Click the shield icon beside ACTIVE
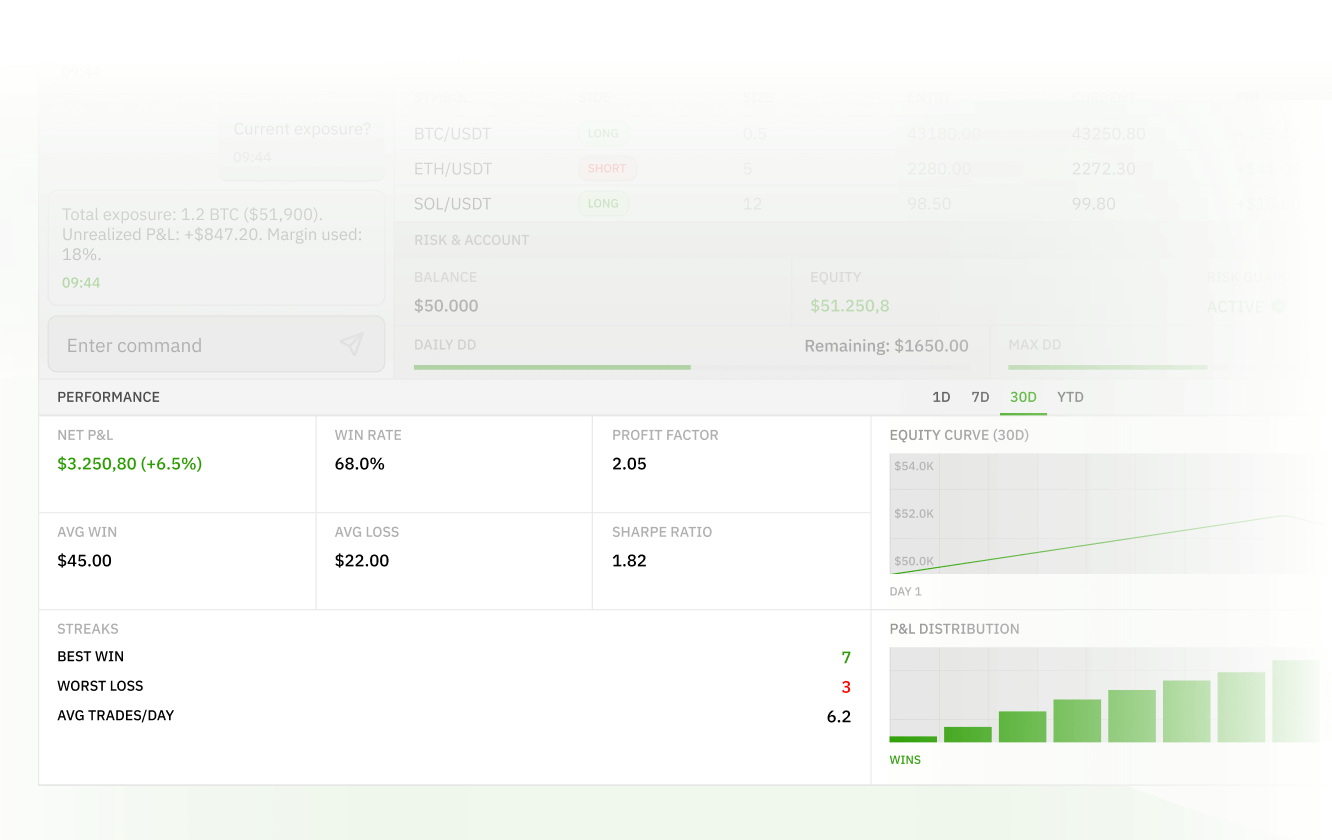The height and width of the screenshot is (840, 1332). pyautogui.click(x=1279, y=306)
